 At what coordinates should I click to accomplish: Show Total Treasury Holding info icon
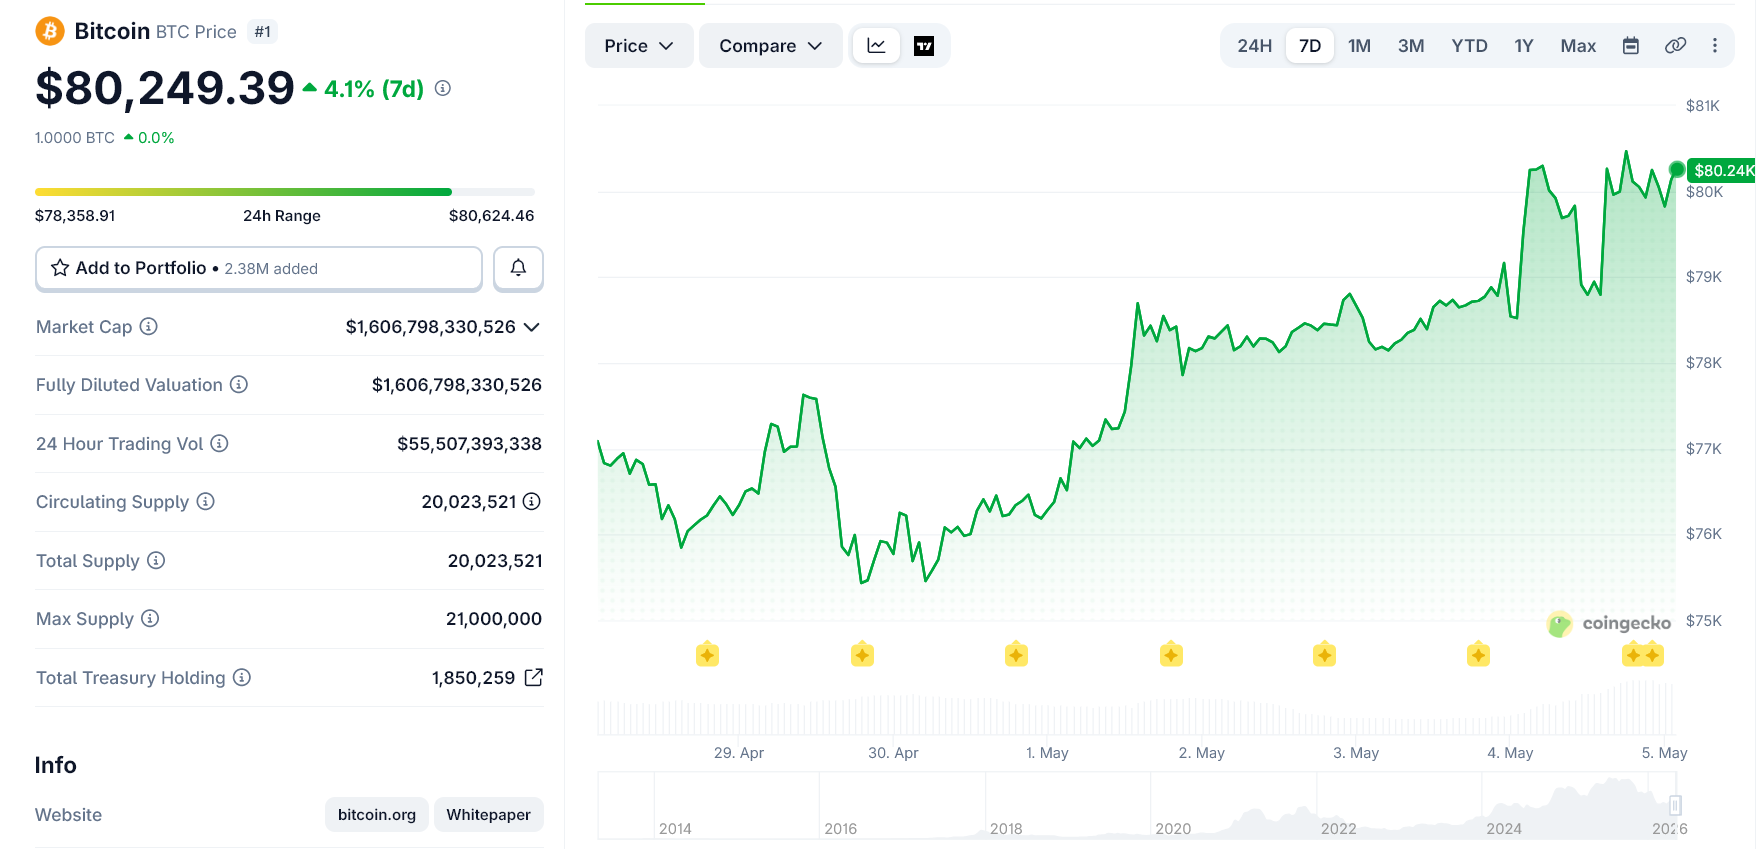click(242, 677)
